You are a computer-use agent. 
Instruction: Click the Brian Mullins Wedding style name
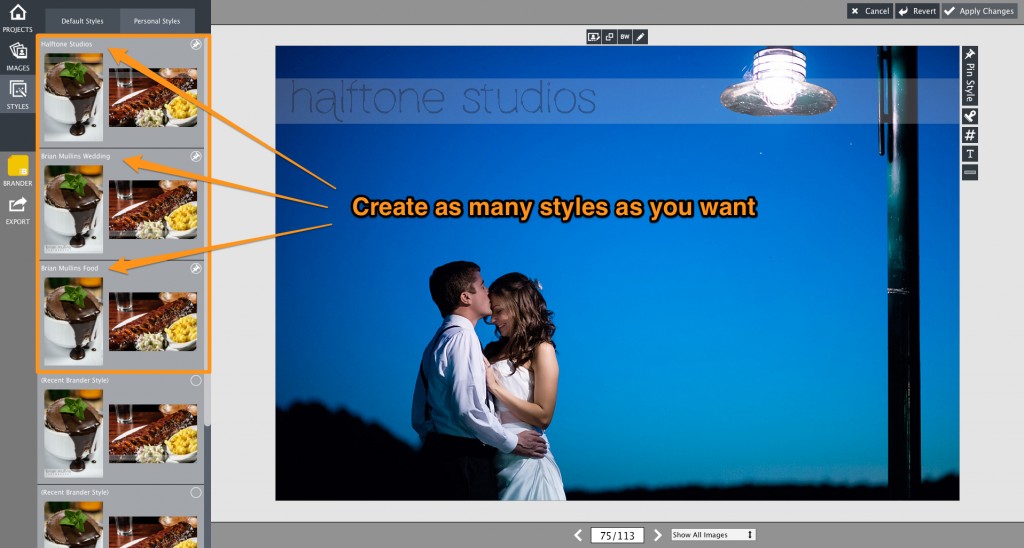[75, 157]
